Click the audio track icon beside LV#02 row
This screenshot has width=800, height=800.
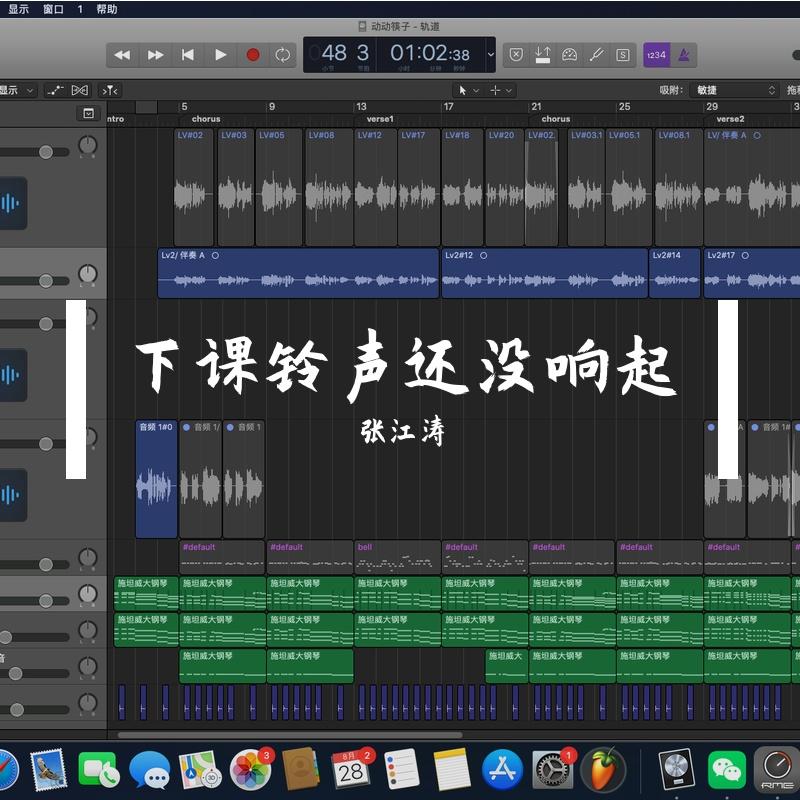[11, 203]
